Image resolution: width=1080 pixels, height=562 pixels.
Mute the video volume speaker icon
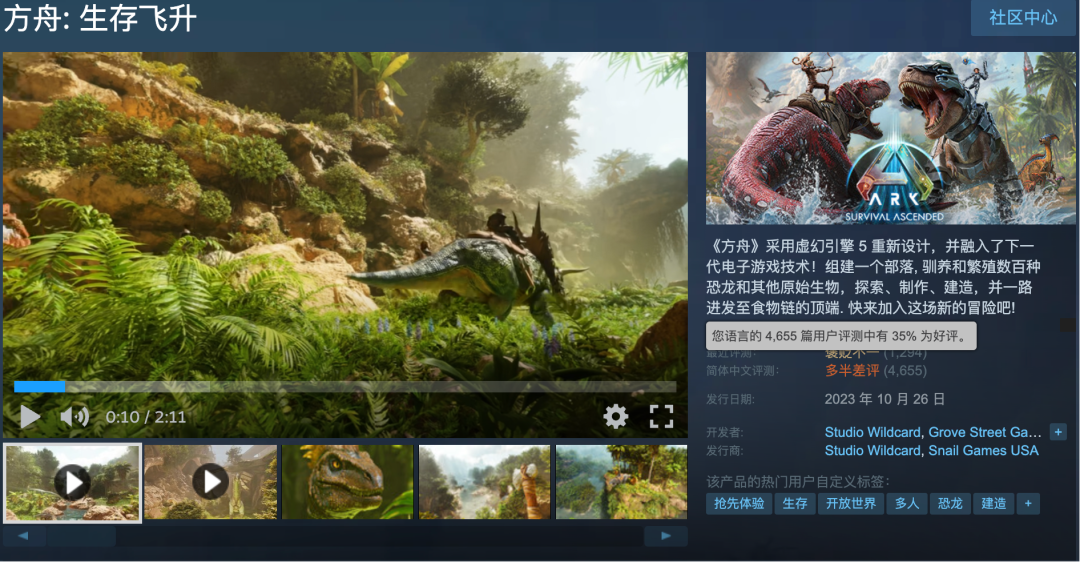click(74, 417)
